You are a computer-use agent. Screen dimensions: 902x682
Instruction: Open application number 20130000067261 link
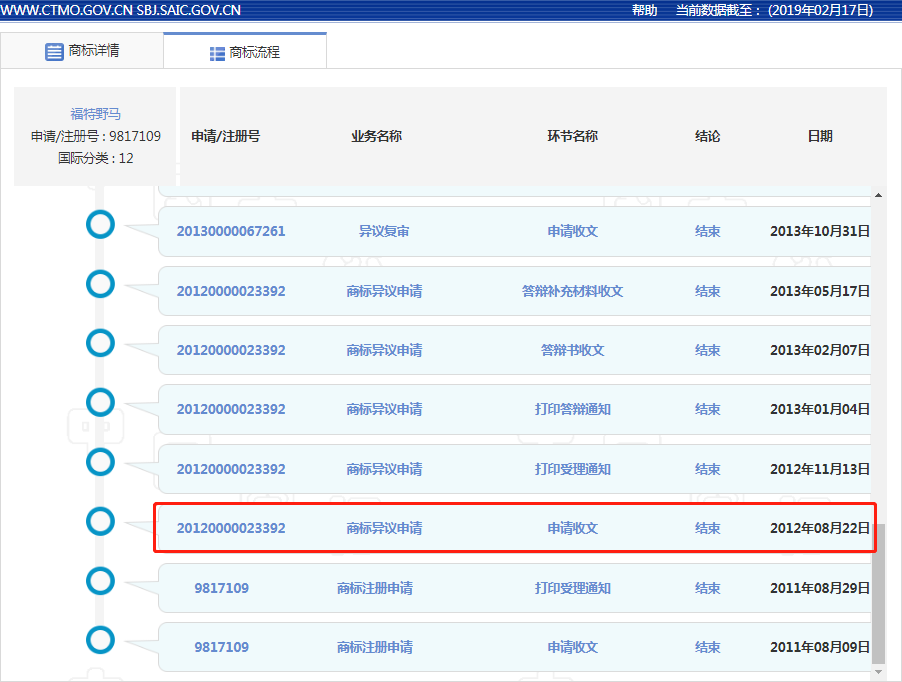coord(231,231)
